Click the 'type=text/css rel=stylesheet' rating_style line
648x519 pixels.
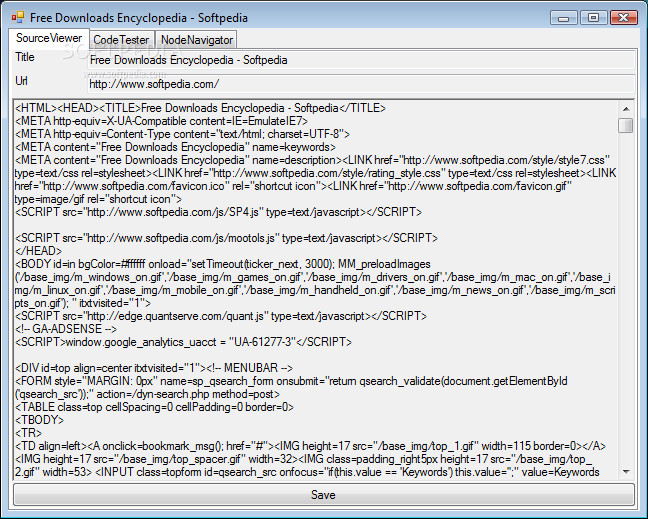(315, 173)
